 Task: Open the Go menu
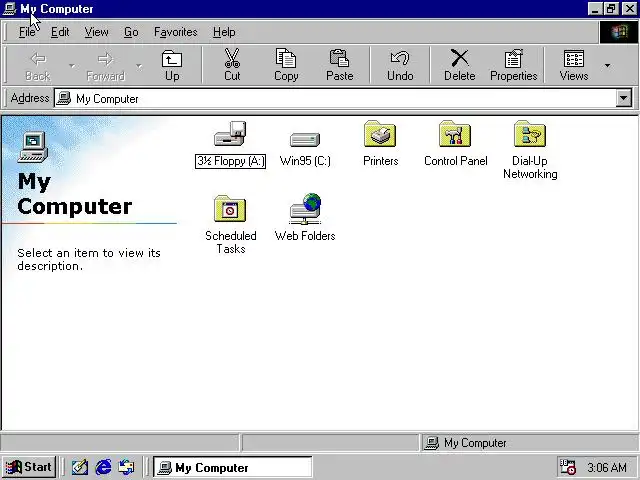131,32
